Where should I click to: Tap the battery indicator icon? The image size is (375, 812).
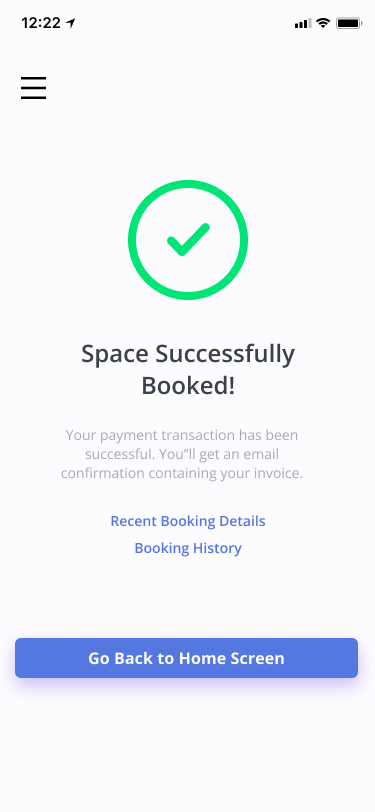click(349, 23)
